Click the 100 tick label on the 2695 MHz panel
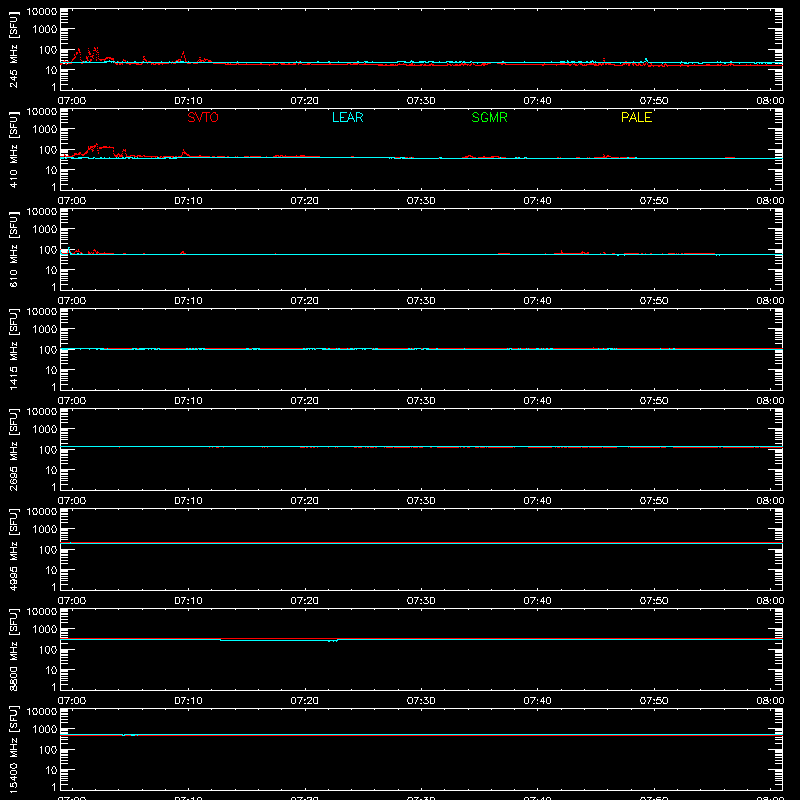This screenshot has height=800, width=800. (x=48, y=450)
